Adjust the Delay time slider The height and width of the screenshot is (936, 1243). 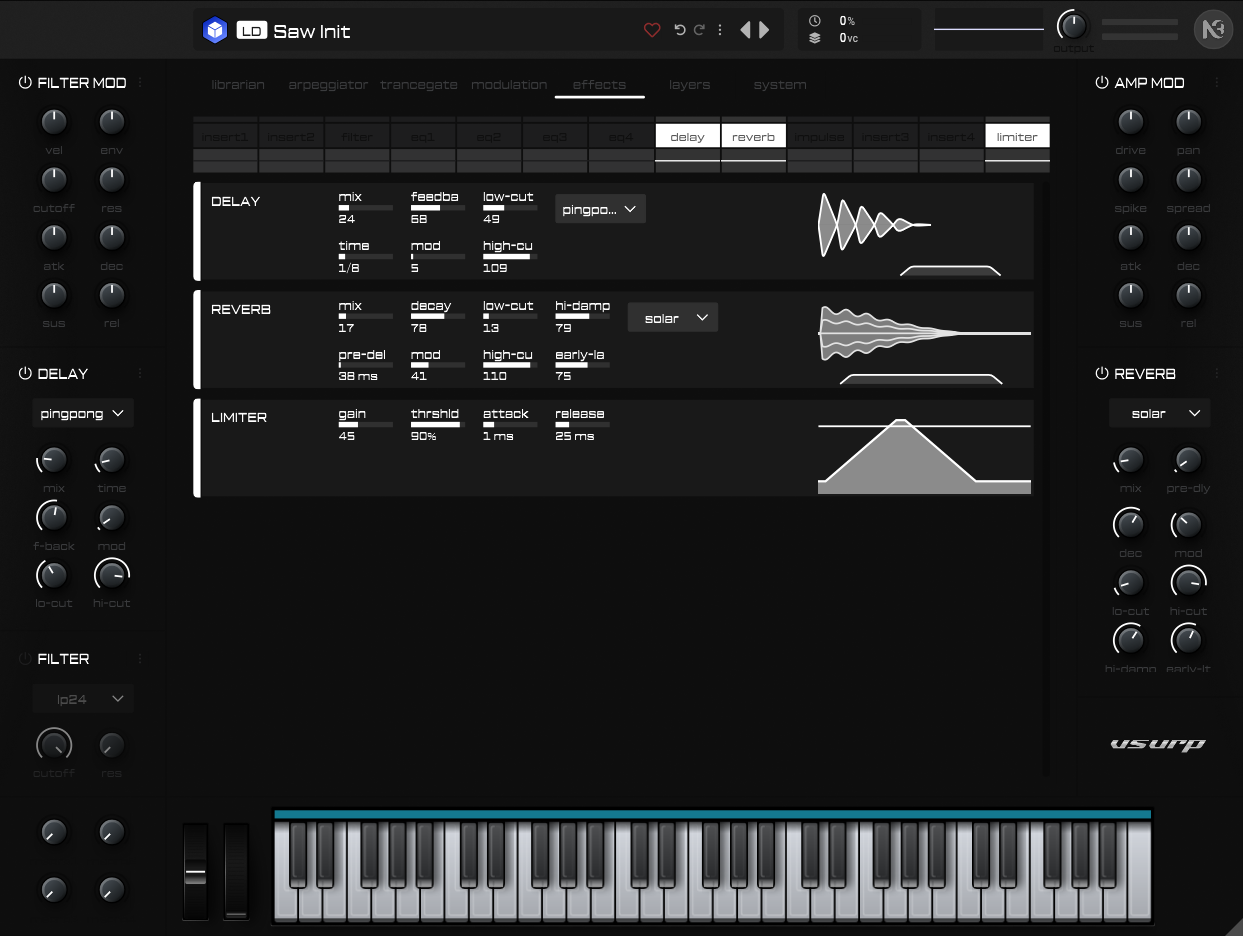coord(366,257)
